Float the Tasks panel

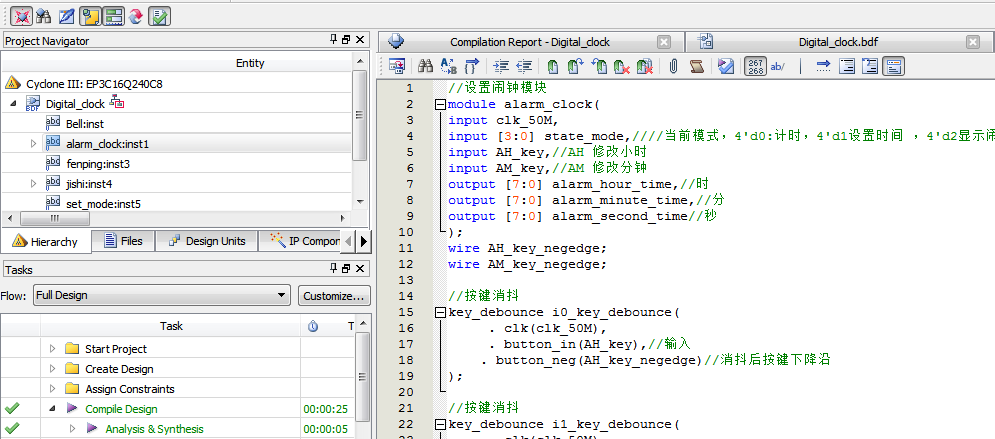[x=346, y=269]
